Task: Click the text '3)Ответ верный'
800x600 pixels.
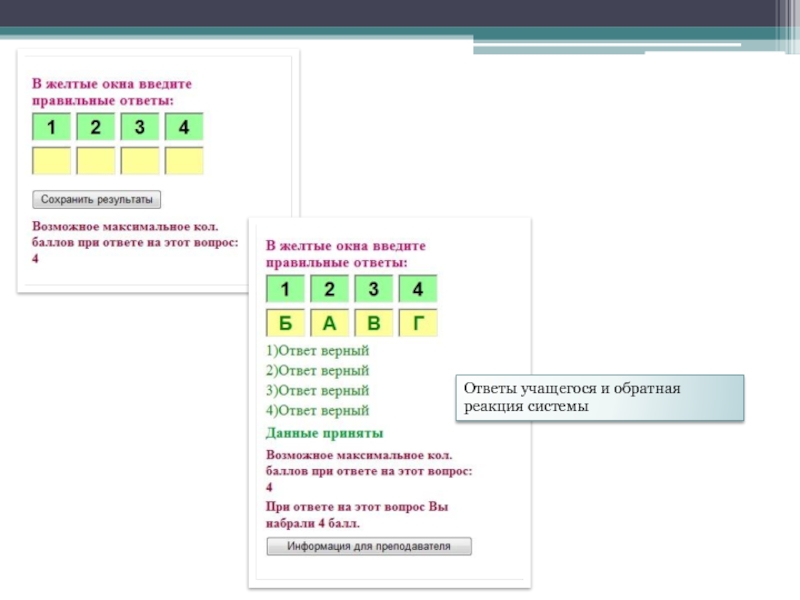Action: pyautogui.click(x=317, y=391)
